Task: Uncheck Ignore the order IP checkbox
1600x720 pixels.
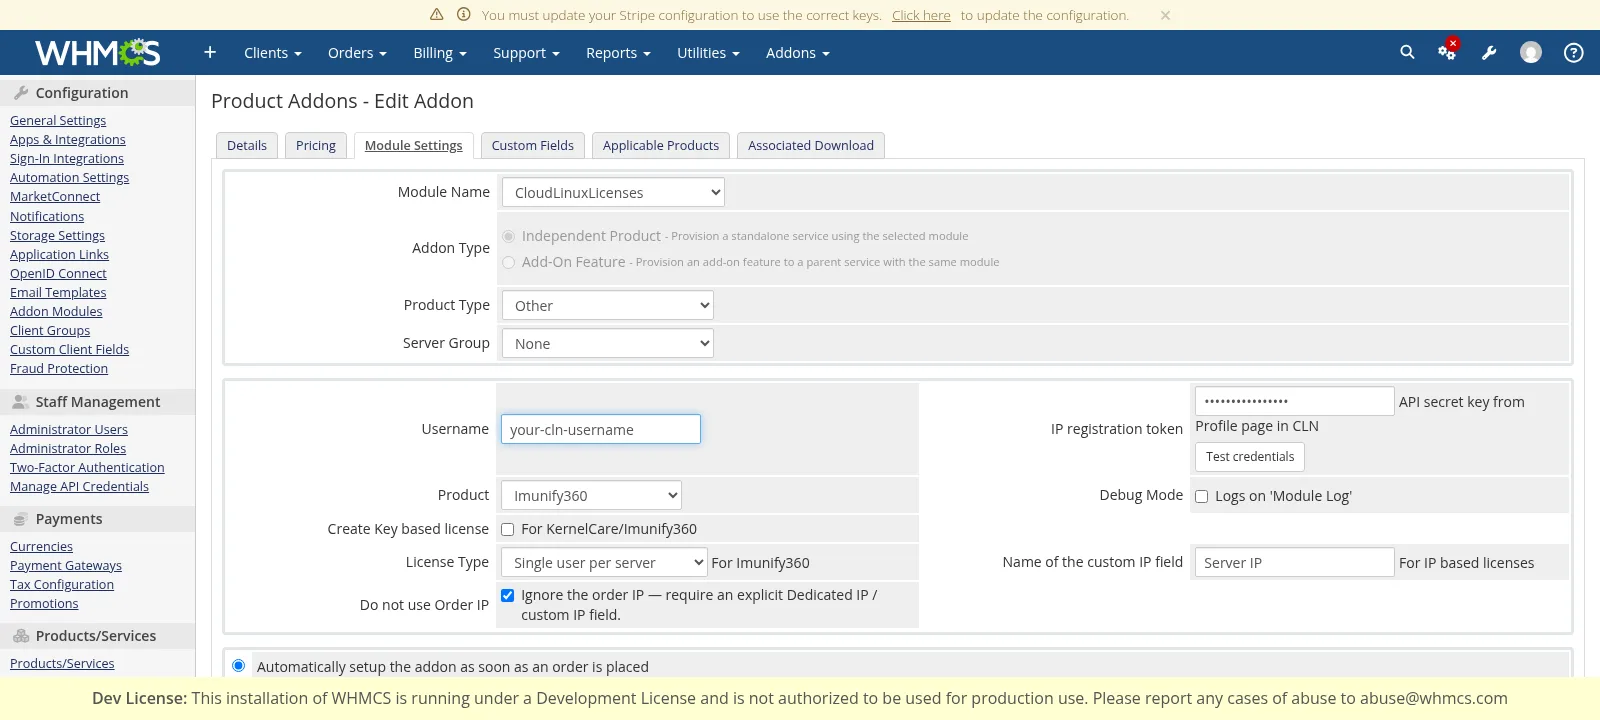Action: coord(507,595)
